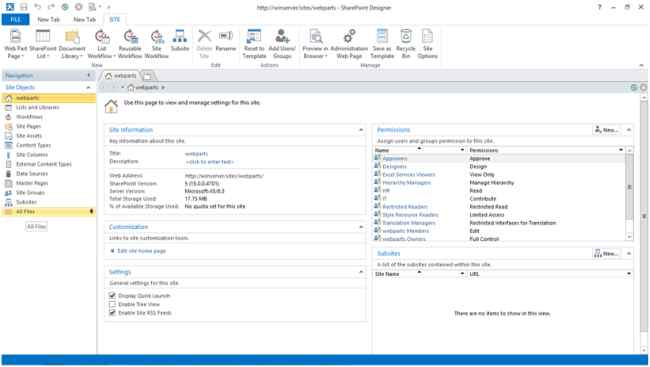Create a Reusable Workflow
The image size is (650, 367).
130,44
